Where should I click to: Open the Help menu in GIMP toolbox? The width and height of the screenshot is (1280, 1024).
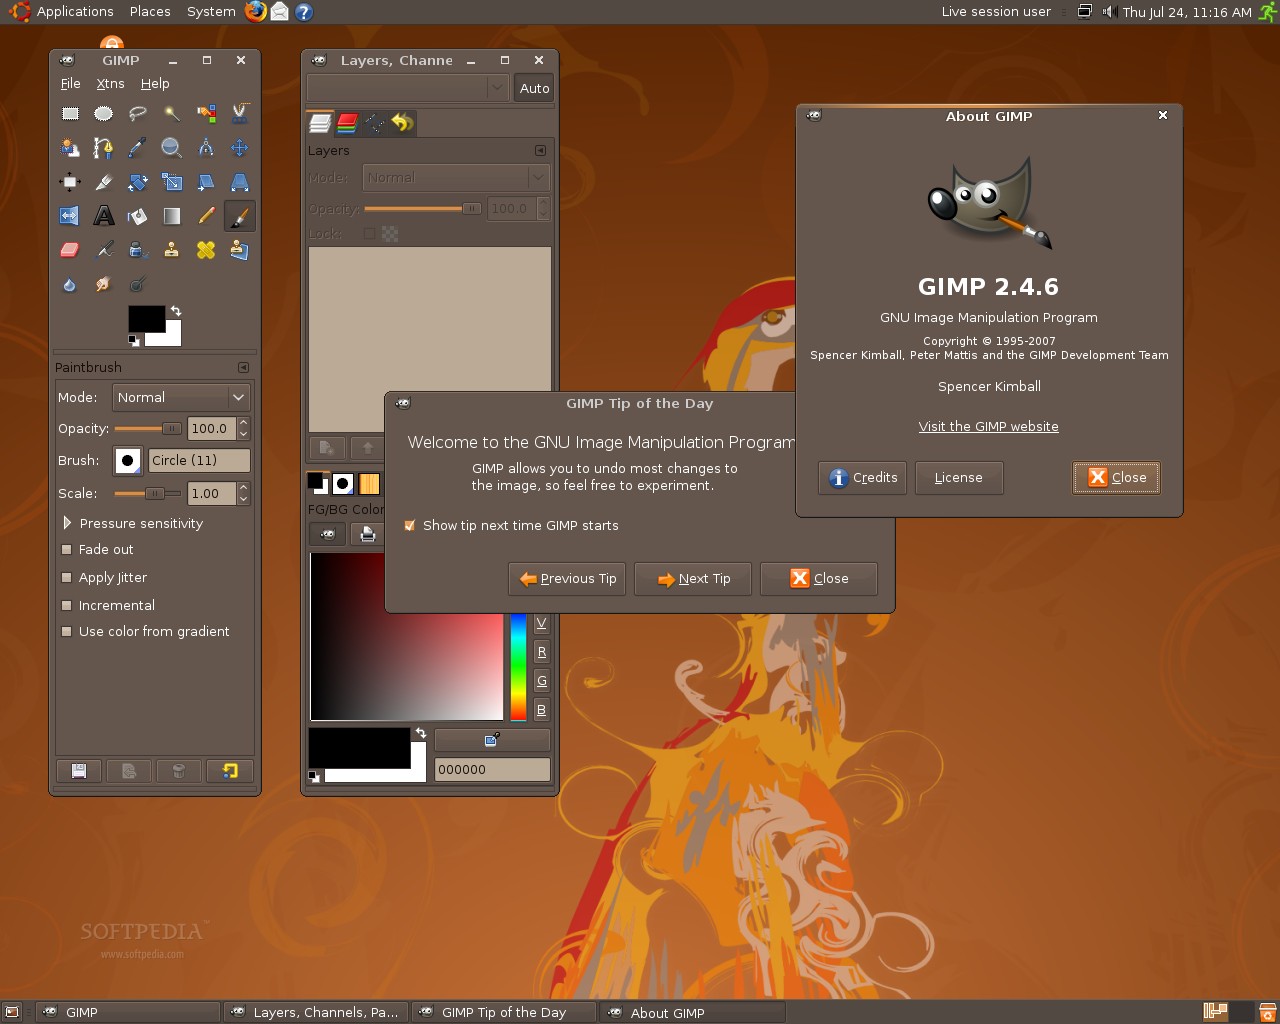tap(155, 83)
